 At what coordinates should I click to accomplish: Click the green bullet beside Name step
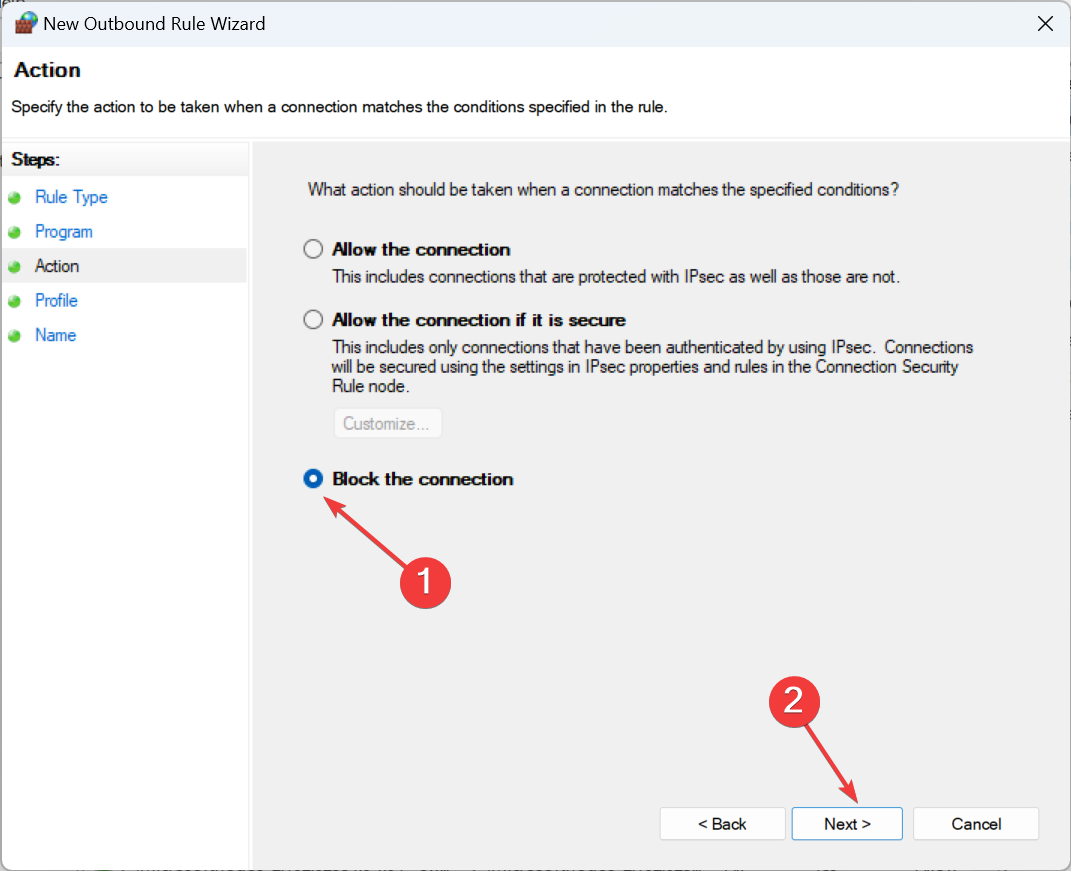click(x=14, y=336)
